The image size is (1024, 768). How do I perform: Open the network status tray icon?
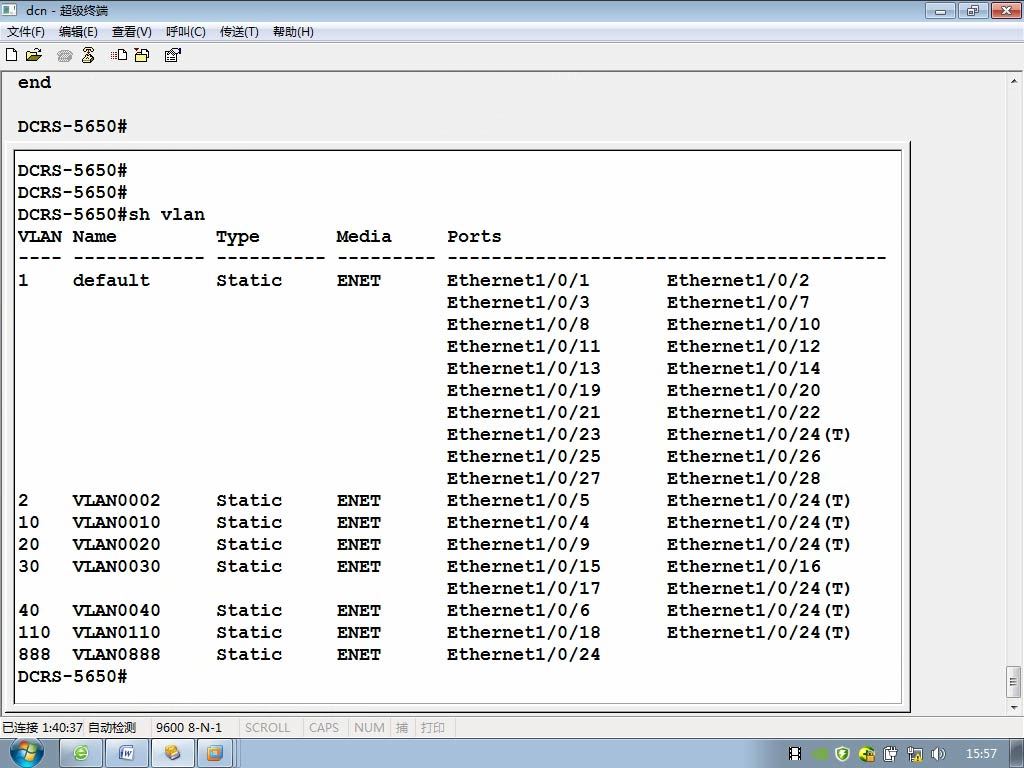[914, 754]
